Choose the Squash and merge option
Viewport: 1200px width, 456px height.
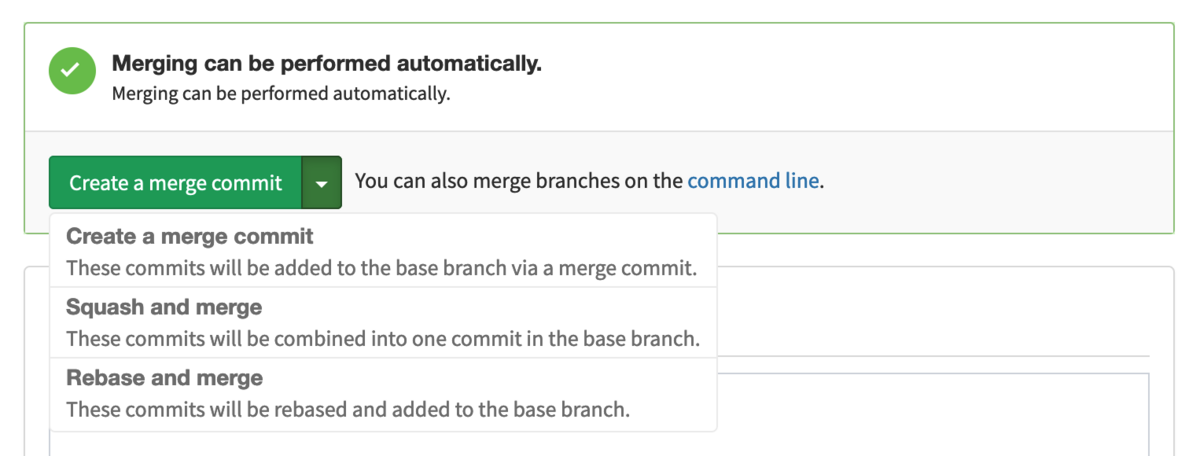(x=383, y=322)
